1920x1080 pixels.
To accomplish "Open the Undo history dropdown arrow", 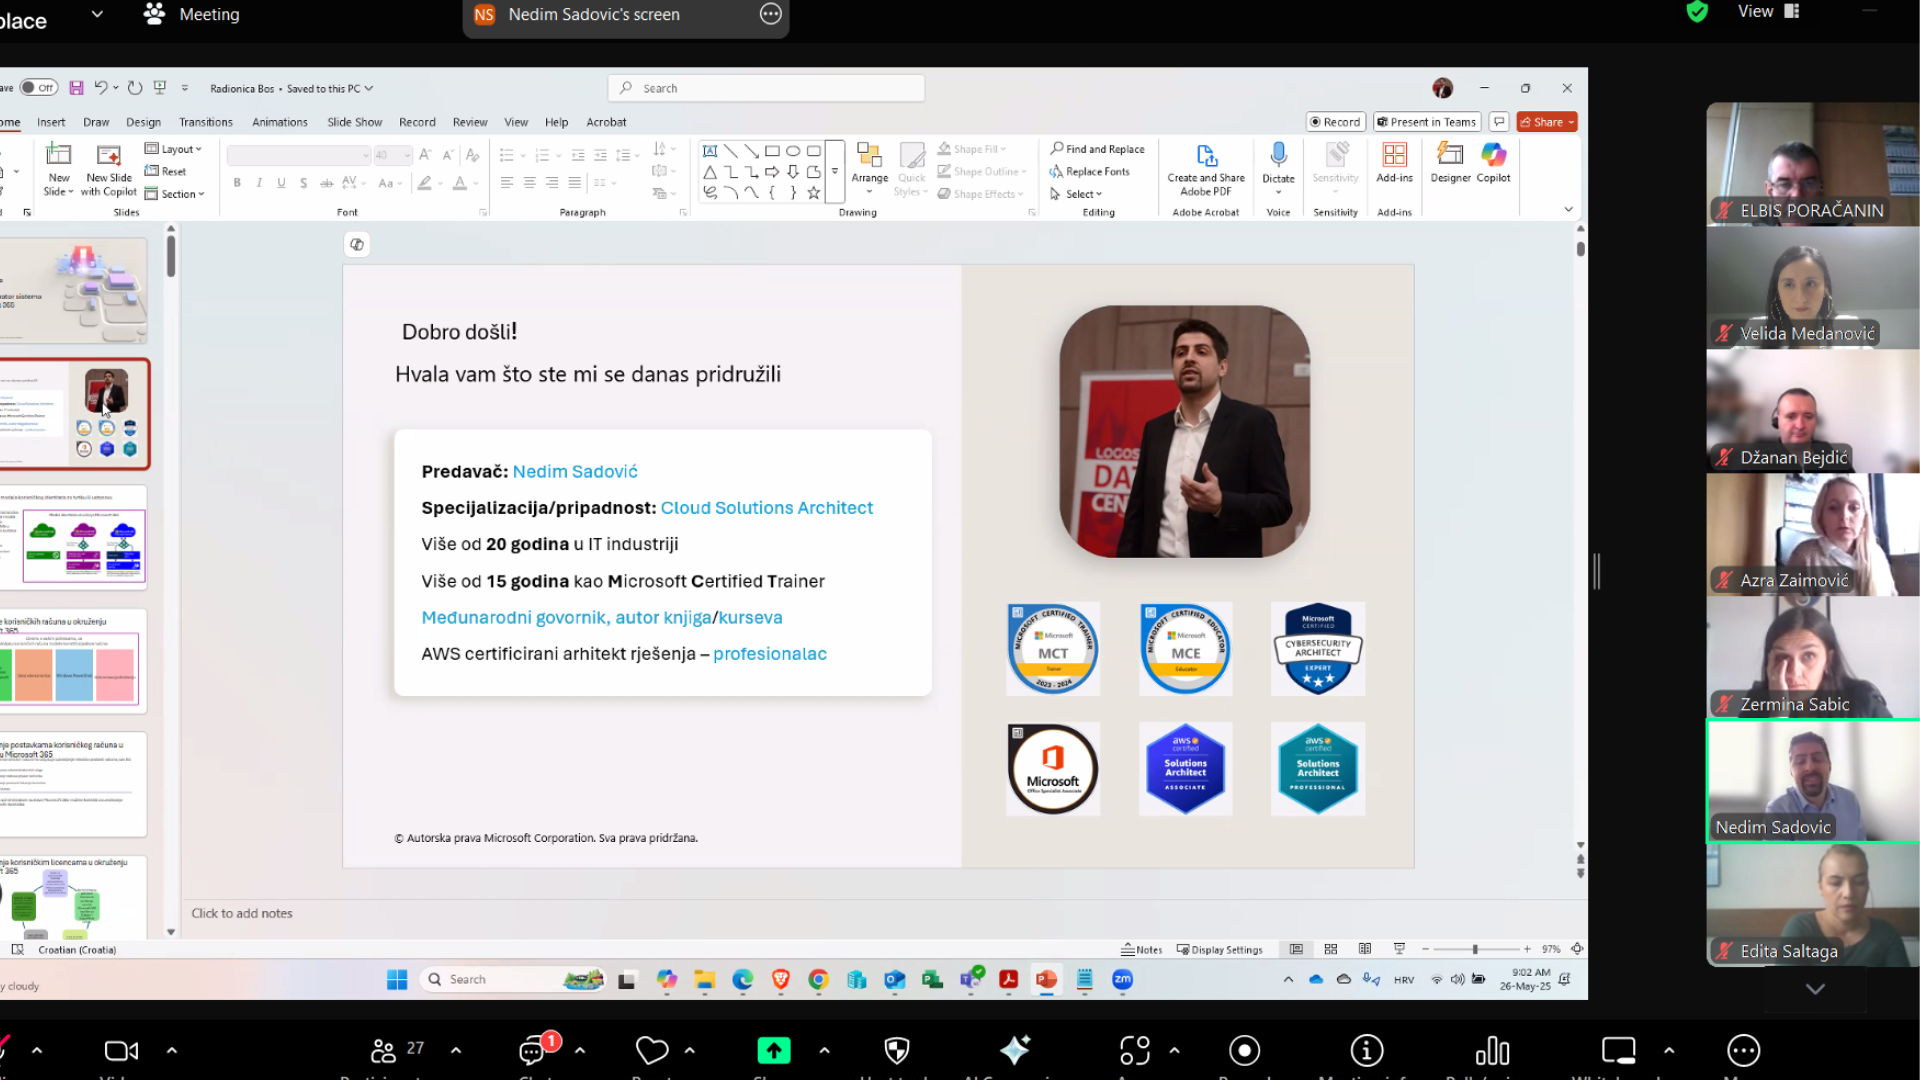I will (x=116, y=88).
